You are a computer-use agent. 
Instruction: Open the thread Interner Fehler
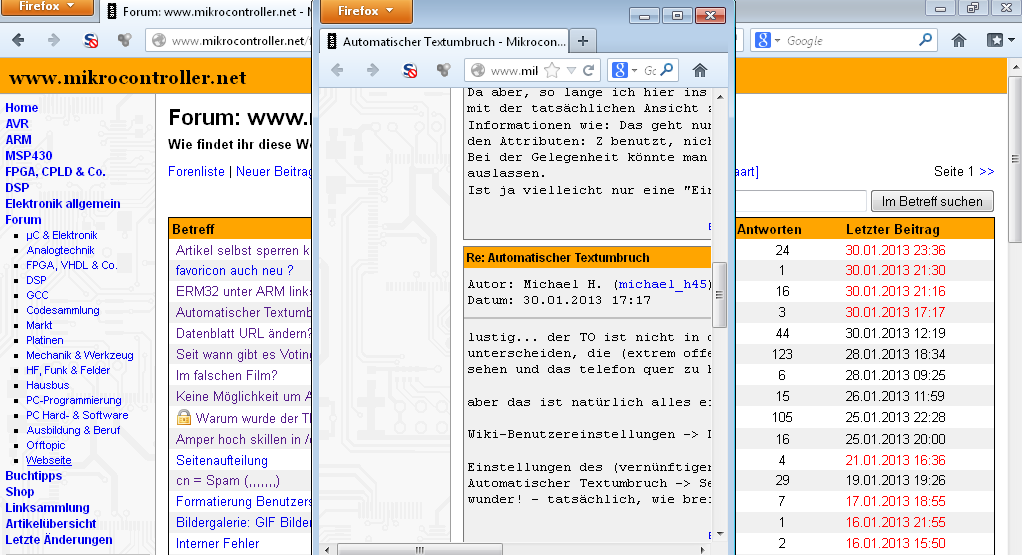(x=217, y=543)
